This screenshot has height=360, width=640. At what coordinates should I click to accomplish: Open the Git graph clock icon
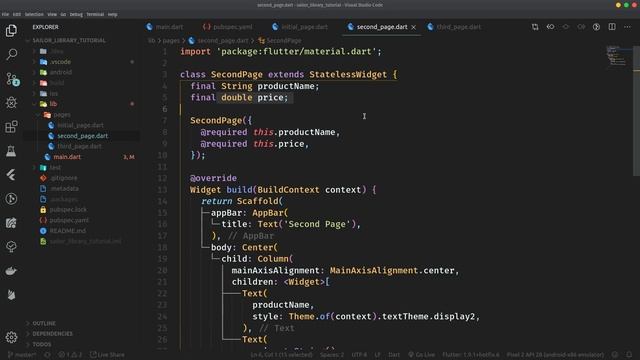[11, 199]
